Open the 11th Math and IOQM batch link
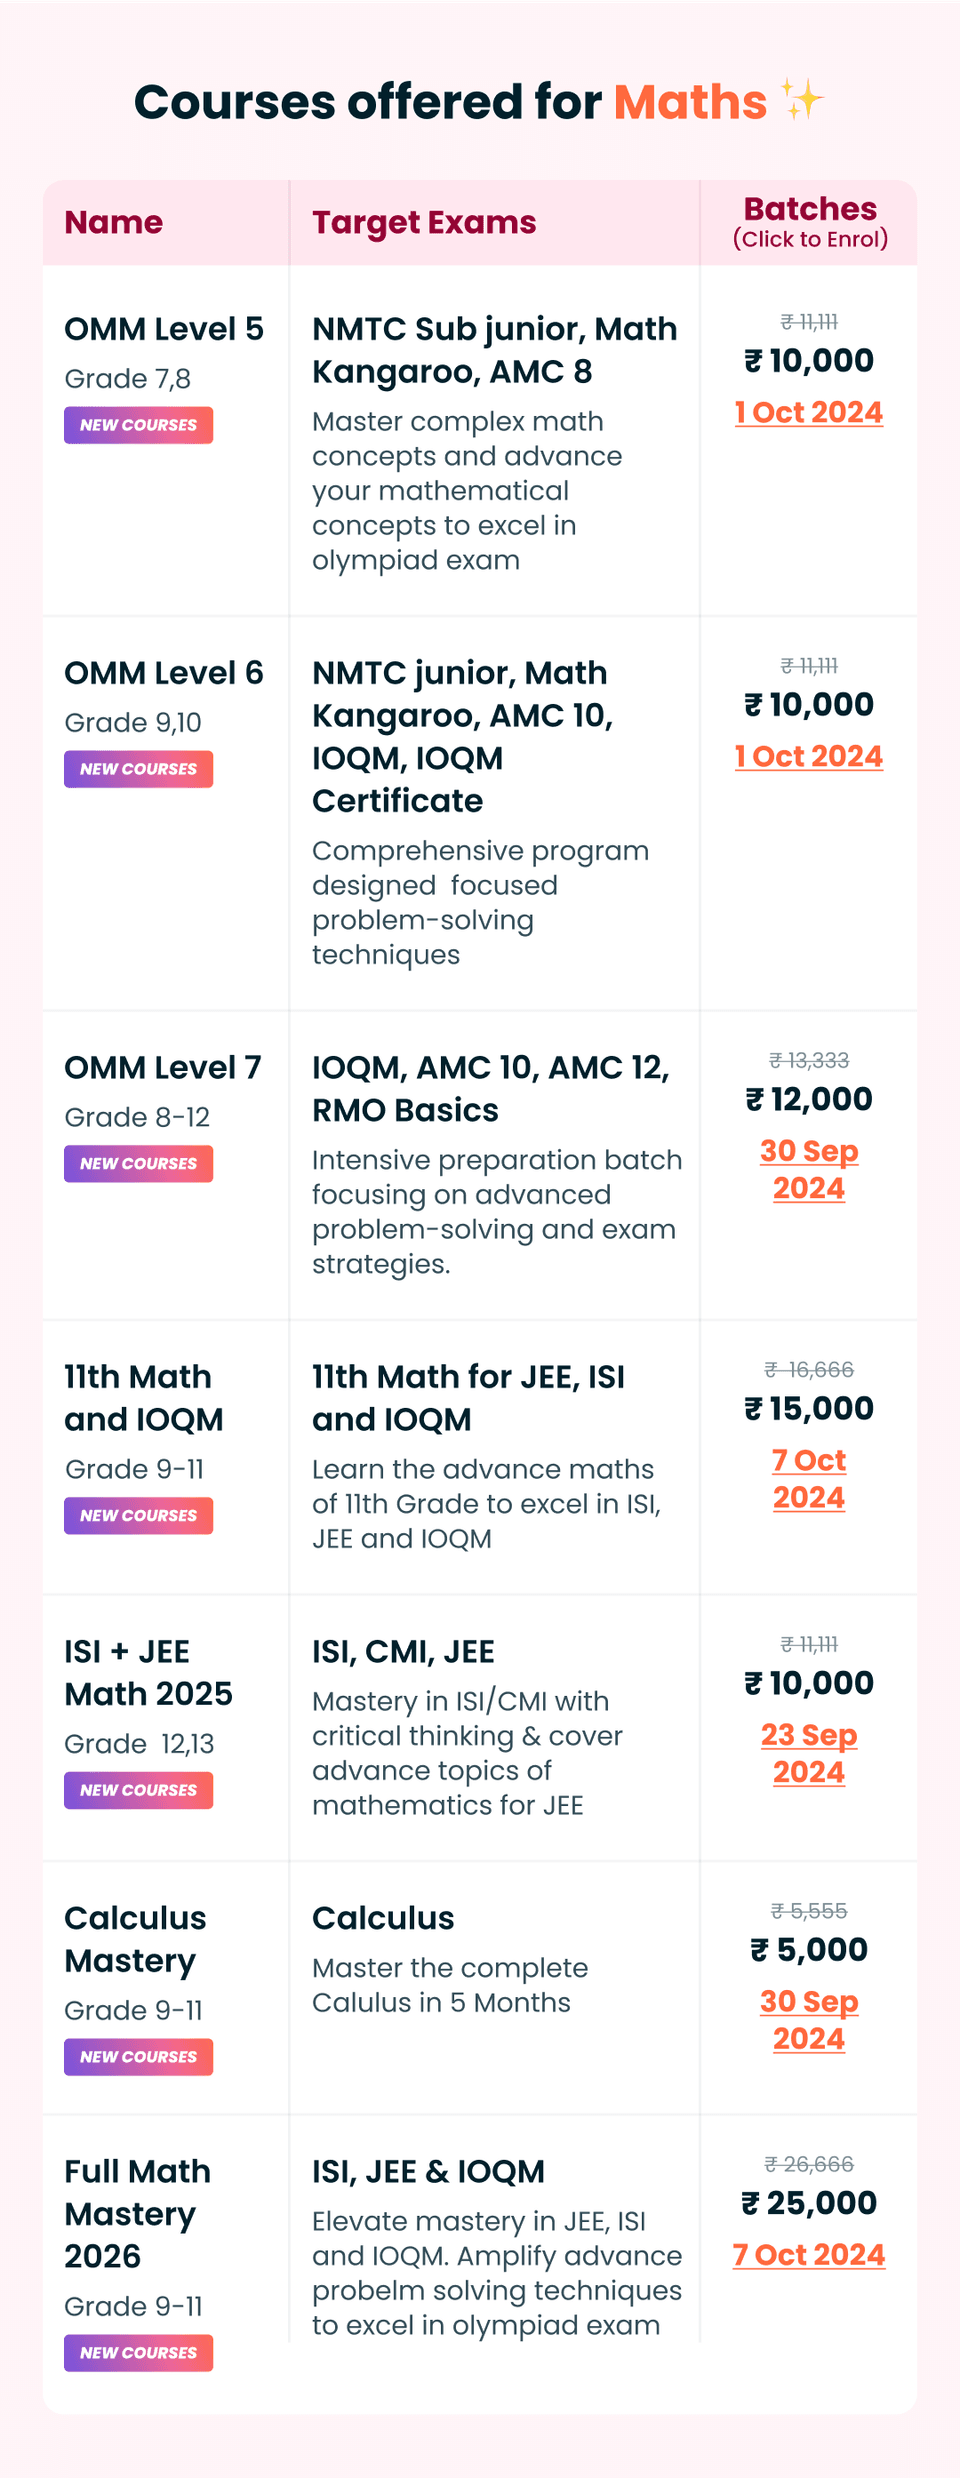This screenshot has width=960, height=2478. click(x=809, y=1479)
